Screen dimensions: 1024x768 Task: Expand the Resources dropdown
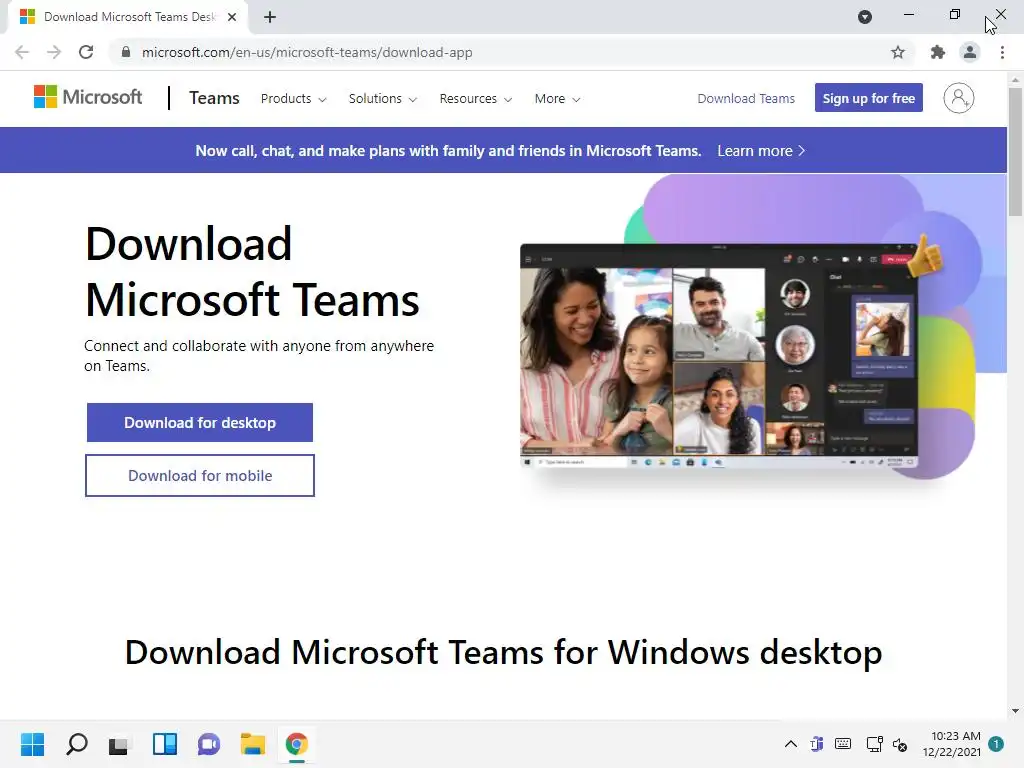pos(475,99)
